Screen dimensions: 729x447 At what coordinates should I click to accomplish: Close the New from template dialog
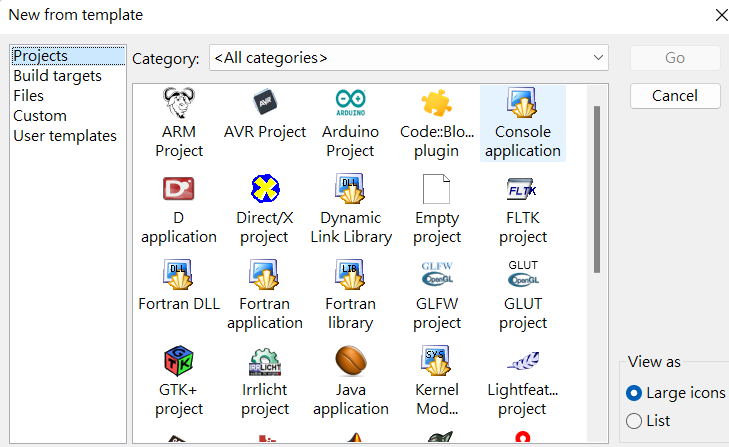(721, 15)
